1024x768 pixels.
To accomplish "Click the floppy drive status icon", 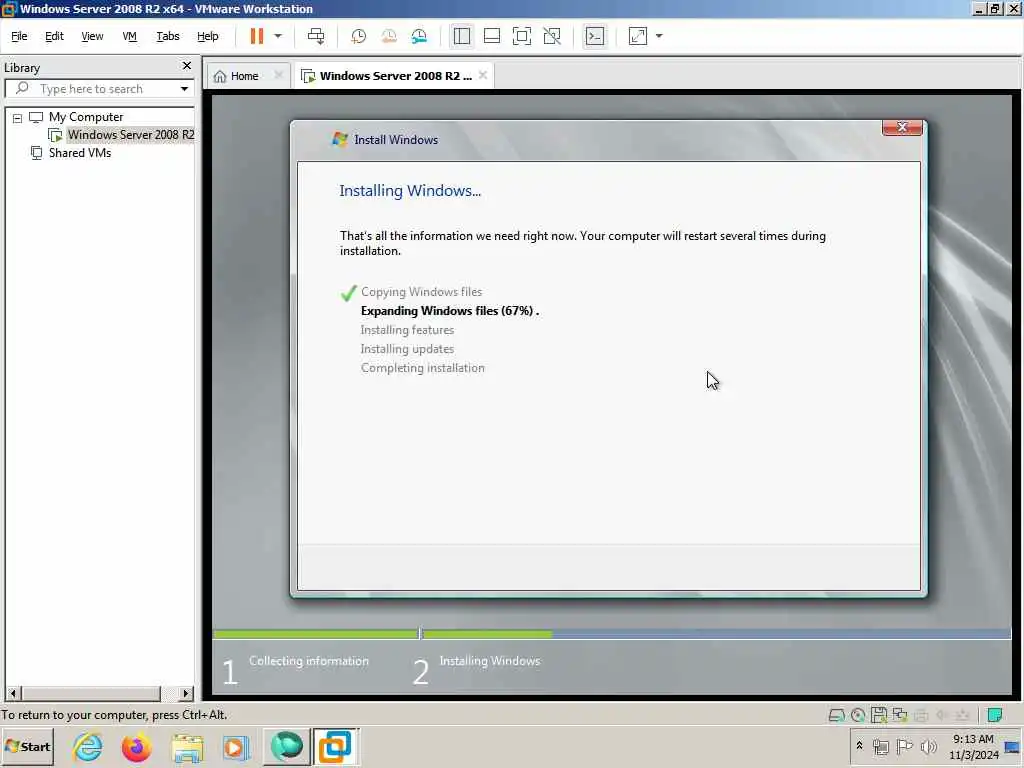I will click(878, 715).
